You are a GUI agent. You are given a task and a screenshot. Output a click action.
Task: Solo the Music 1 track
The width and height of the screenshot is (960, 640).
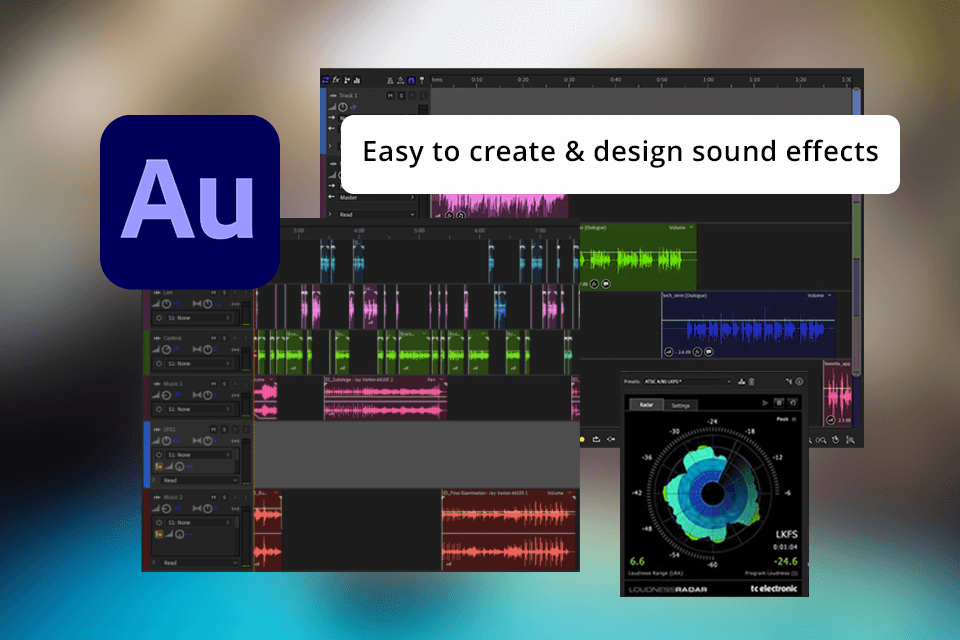click(224, 384)
